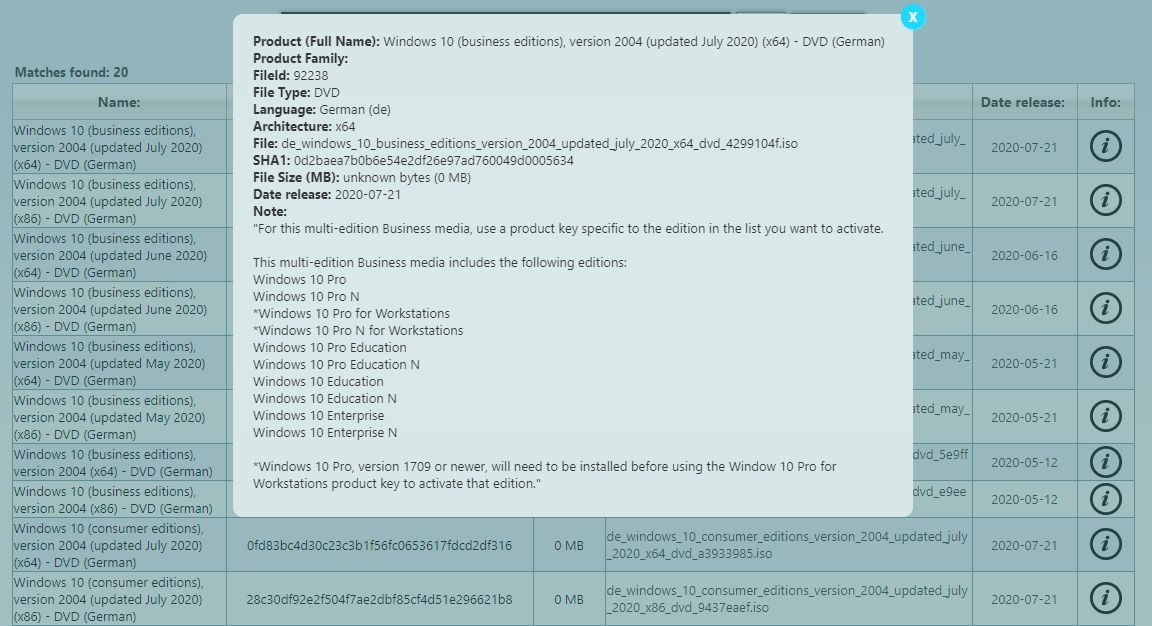Click consumer x64 file name ending a3933985.iso

[787, 544]
